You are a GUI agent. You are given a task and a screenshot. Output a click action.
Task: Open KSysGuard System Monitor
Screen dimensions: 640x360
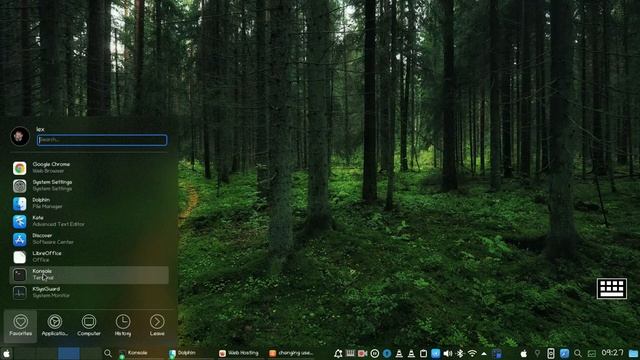[89, 292]
